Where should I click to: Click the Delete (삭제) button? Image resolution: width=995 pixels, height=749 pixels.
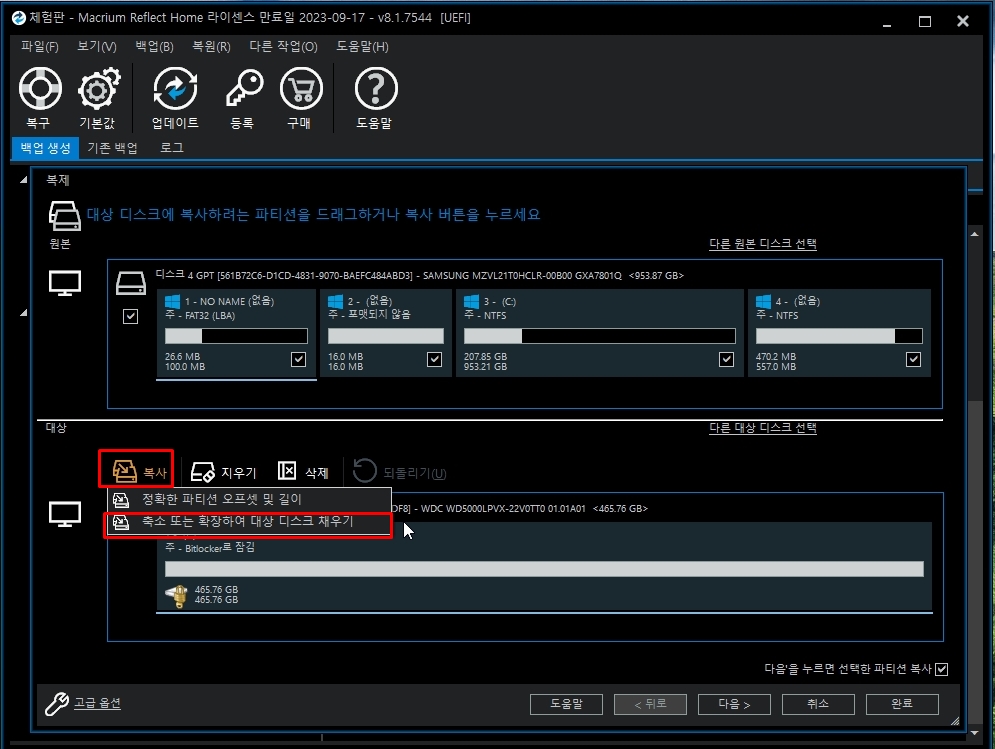(303, 472)
